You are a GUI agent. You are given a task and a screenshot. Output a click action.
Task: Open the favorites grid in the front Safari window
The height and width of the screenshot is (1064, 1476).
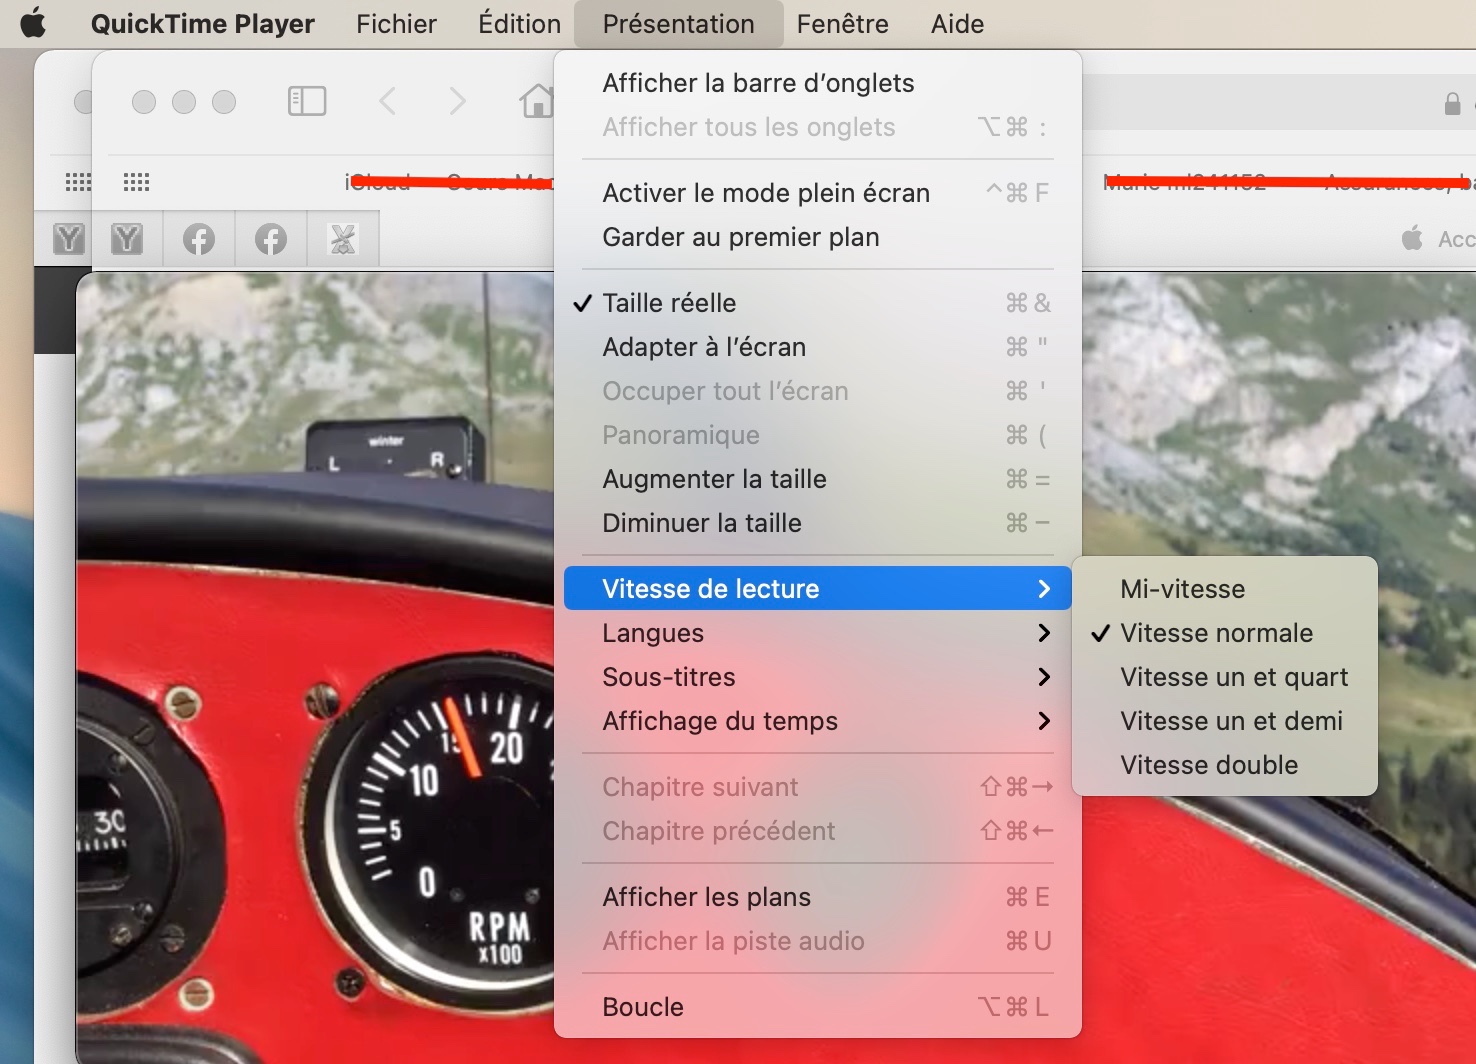point(136,182)
